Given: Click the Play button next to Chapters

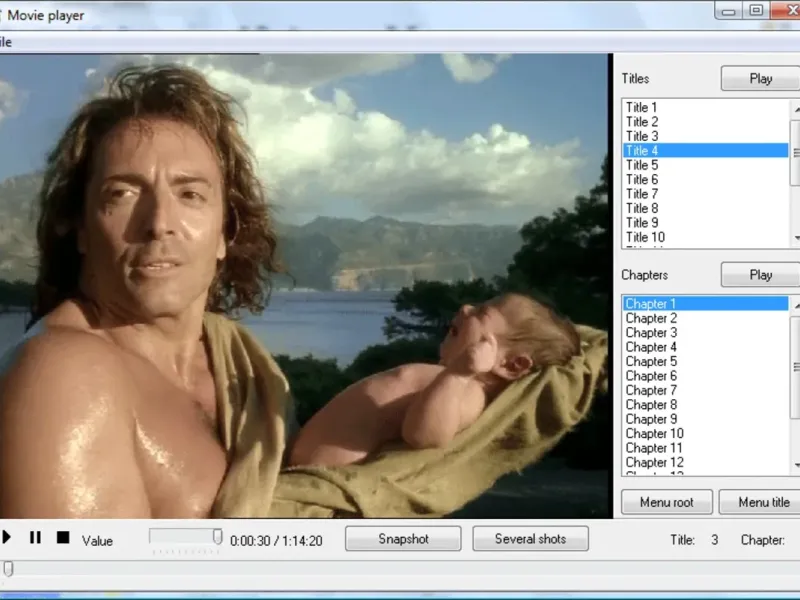Looking at the screenshot, I should (x=760, y=275).
